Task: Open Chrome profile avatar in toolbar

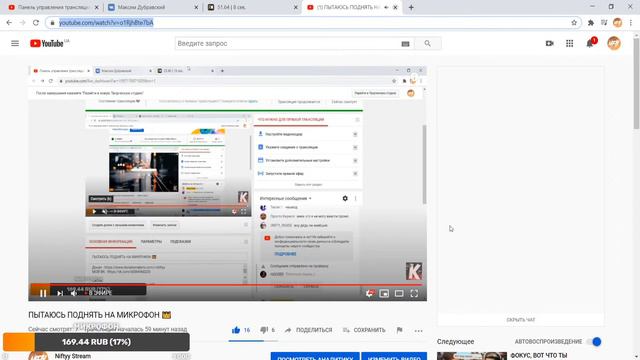Action: point(618,23)
